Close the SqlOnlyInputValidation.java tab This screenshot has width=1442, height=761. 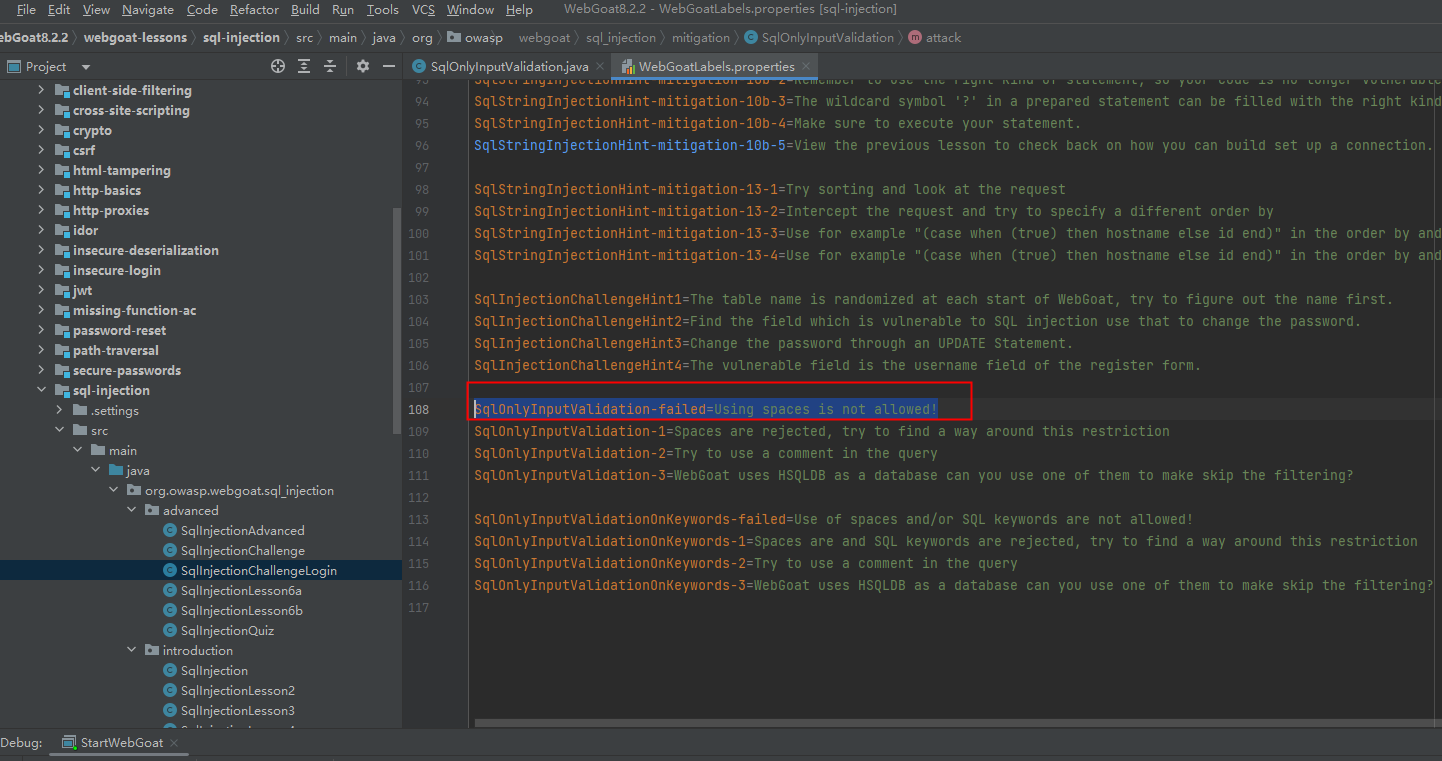[600, 67]
